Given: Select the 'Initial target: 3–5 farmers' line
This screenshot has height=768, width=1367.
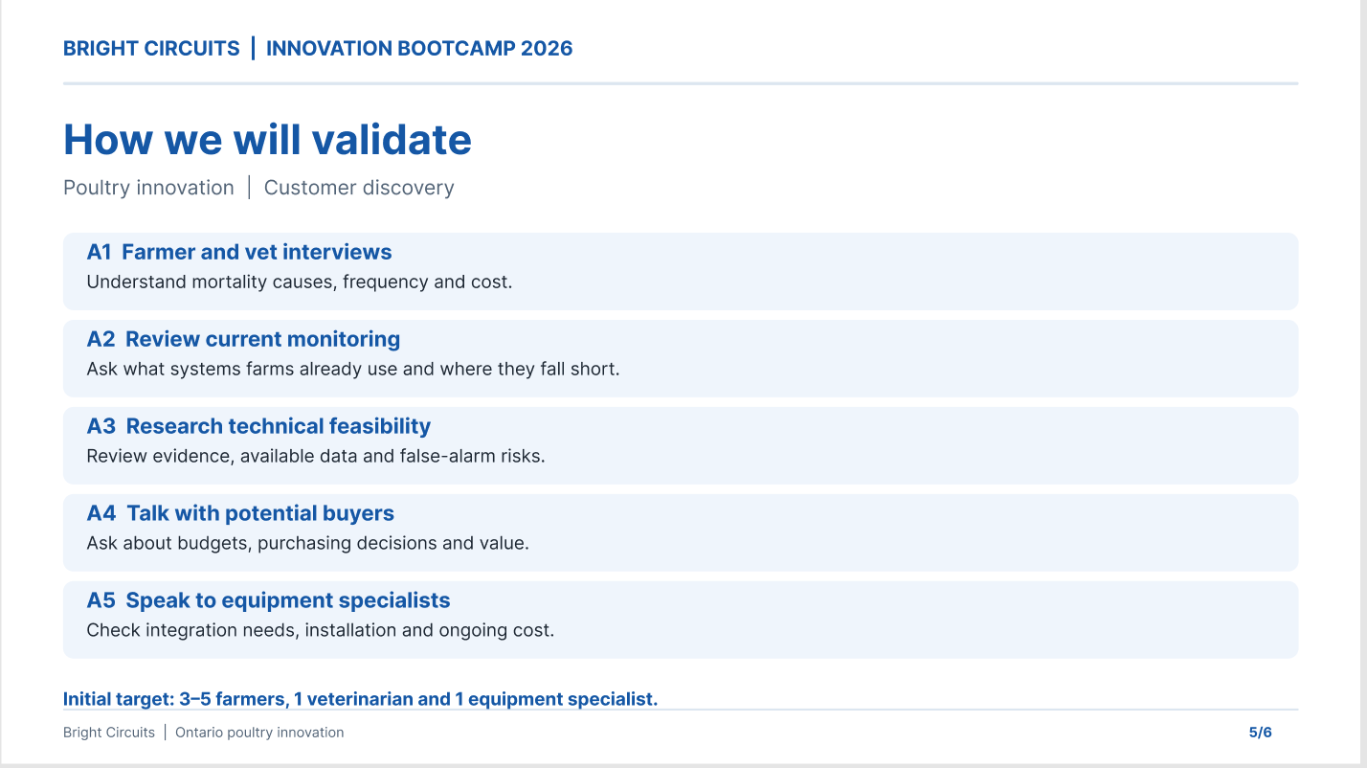Looking at the screenshot, I should point(360,699).
